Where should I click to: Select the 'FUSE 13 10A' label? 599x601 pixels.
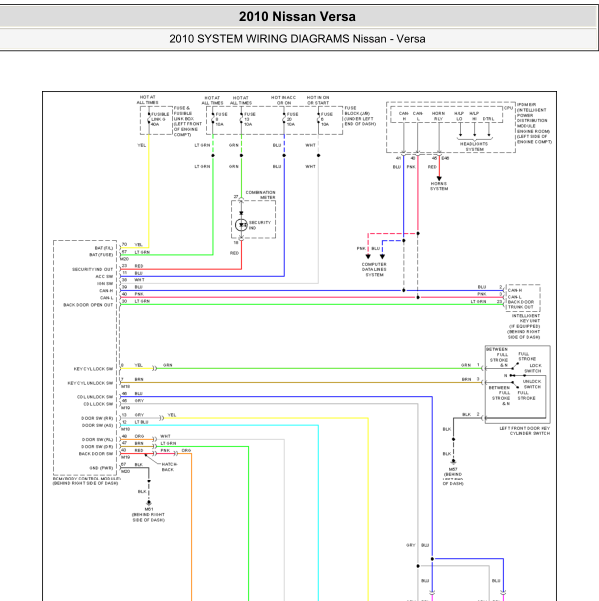[x=249, y=119]
